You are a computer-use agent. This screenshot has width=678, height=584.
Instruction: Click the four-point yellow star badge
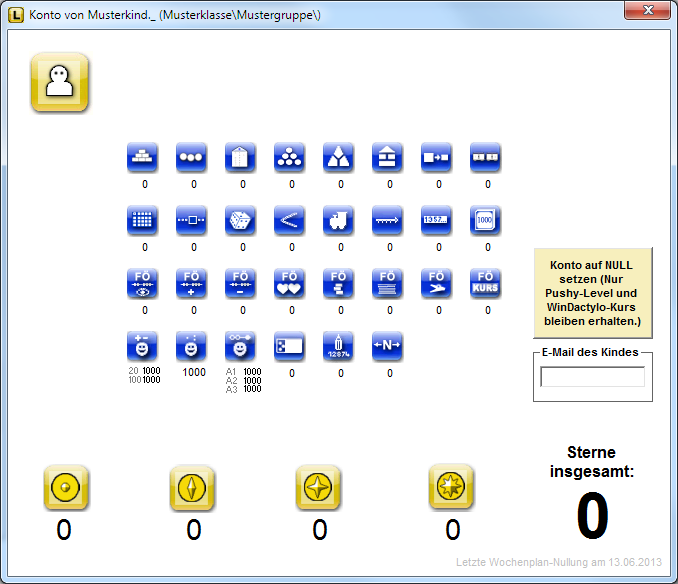(319, 487)
